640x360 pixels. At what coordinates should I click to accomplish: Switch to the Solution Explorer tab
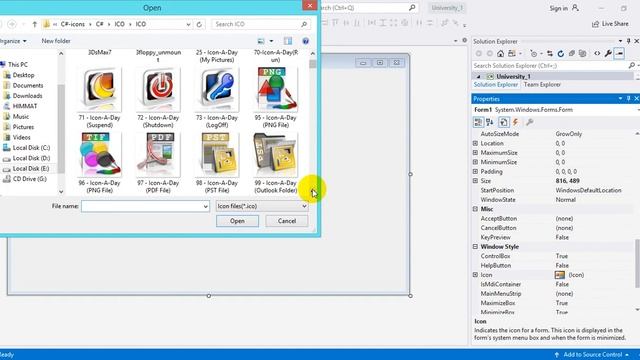(496, 85)
